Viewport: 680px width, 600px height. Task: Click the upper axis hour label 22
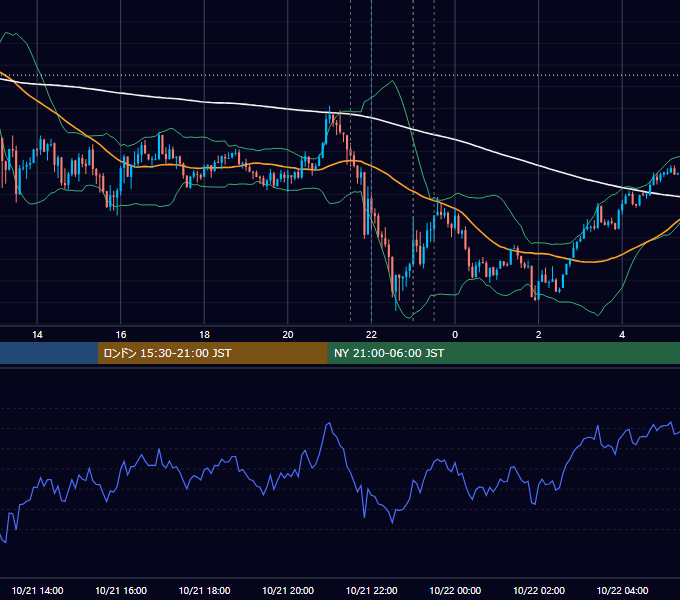(x=371, y=335)
